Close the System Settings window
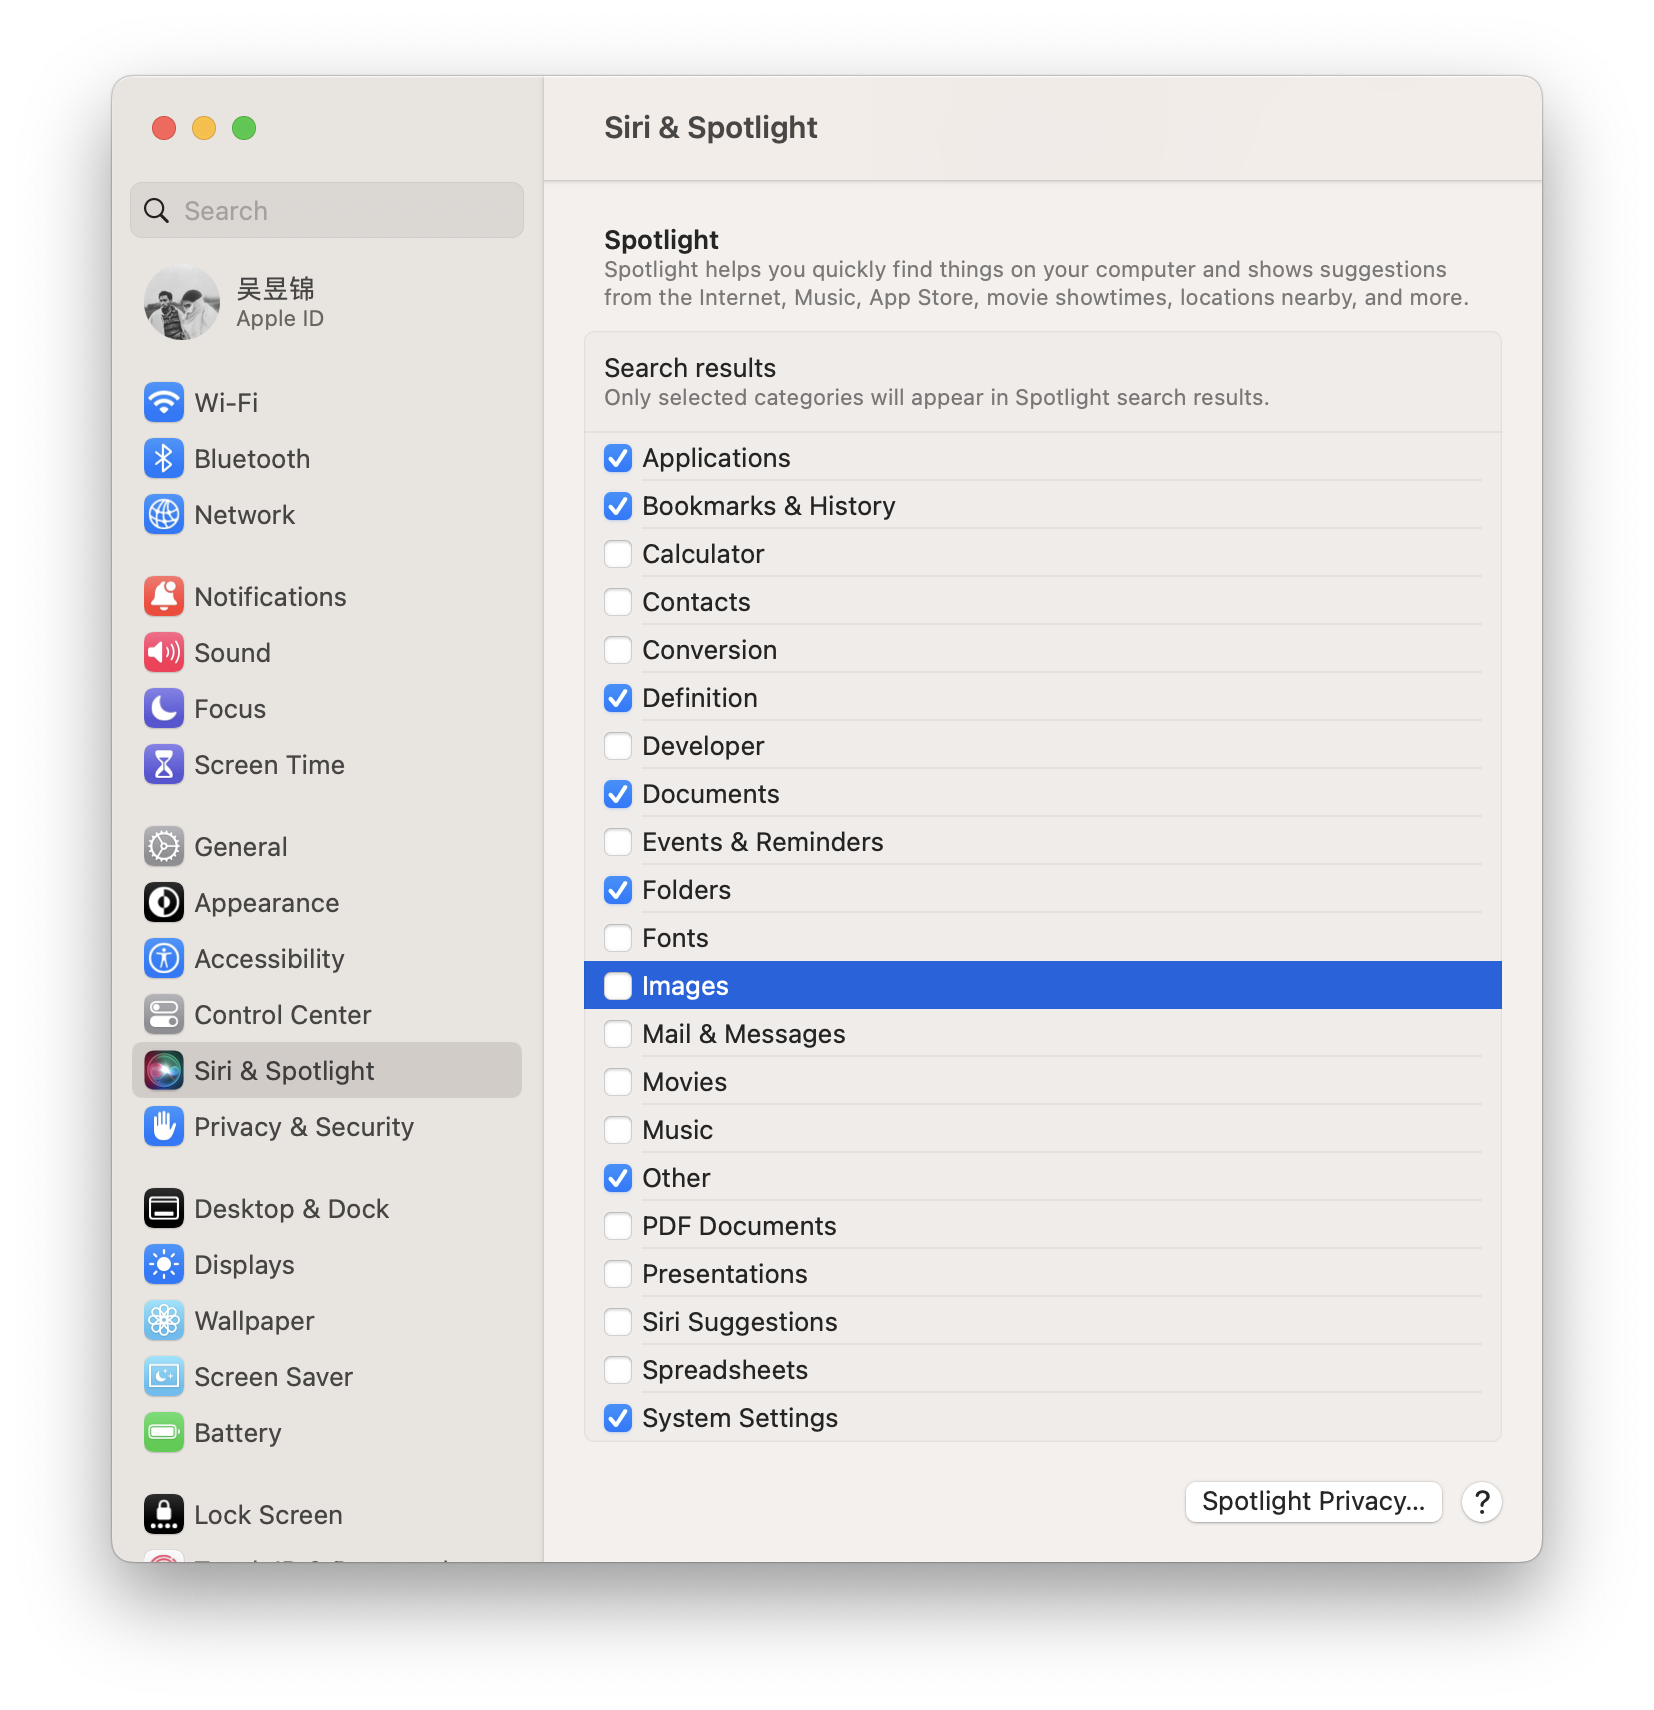This screenshot has height=1710, width=1654. (164, 128)
